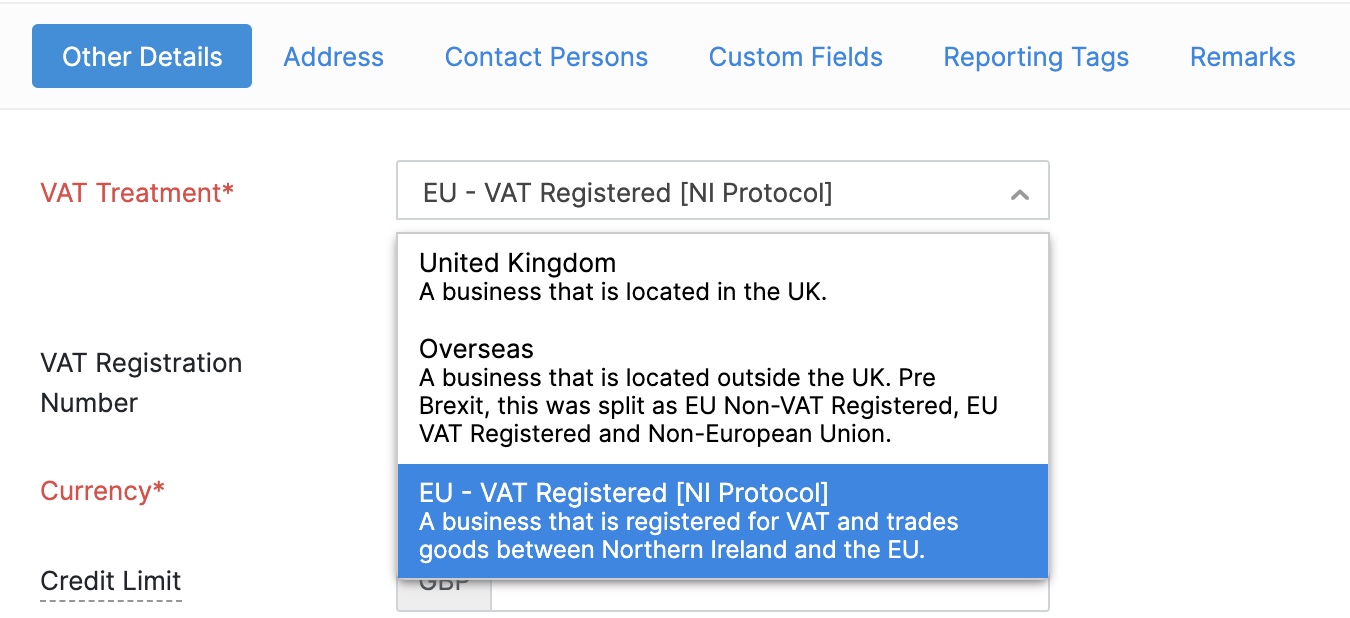Switch to the Custom Fields tab

(x=795, y=57)
